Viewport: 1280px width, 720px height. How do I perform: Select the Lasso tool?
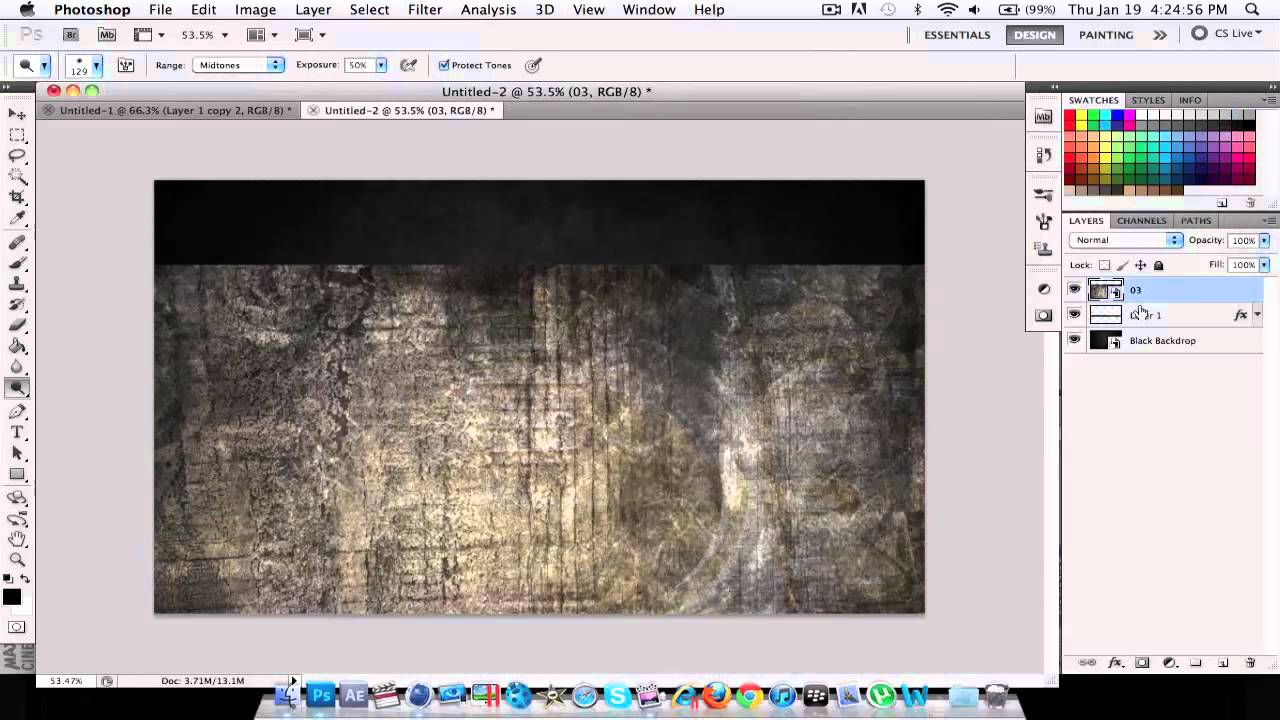[17, 156]
